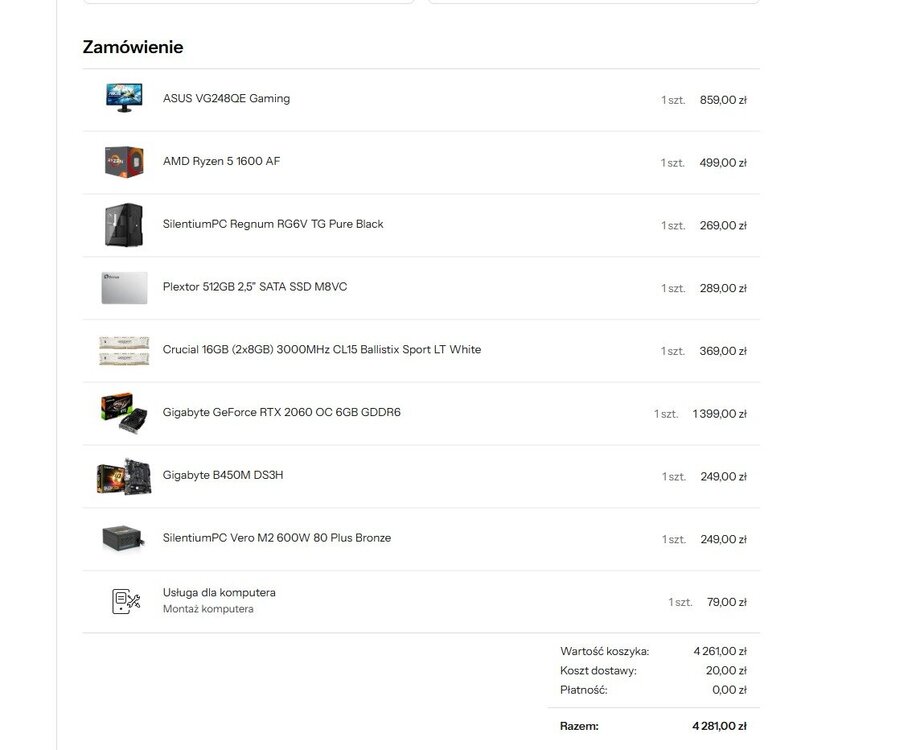Open Crucial 16GB Ballistix Sport LT White
The image size is (916, 750).
322,349
